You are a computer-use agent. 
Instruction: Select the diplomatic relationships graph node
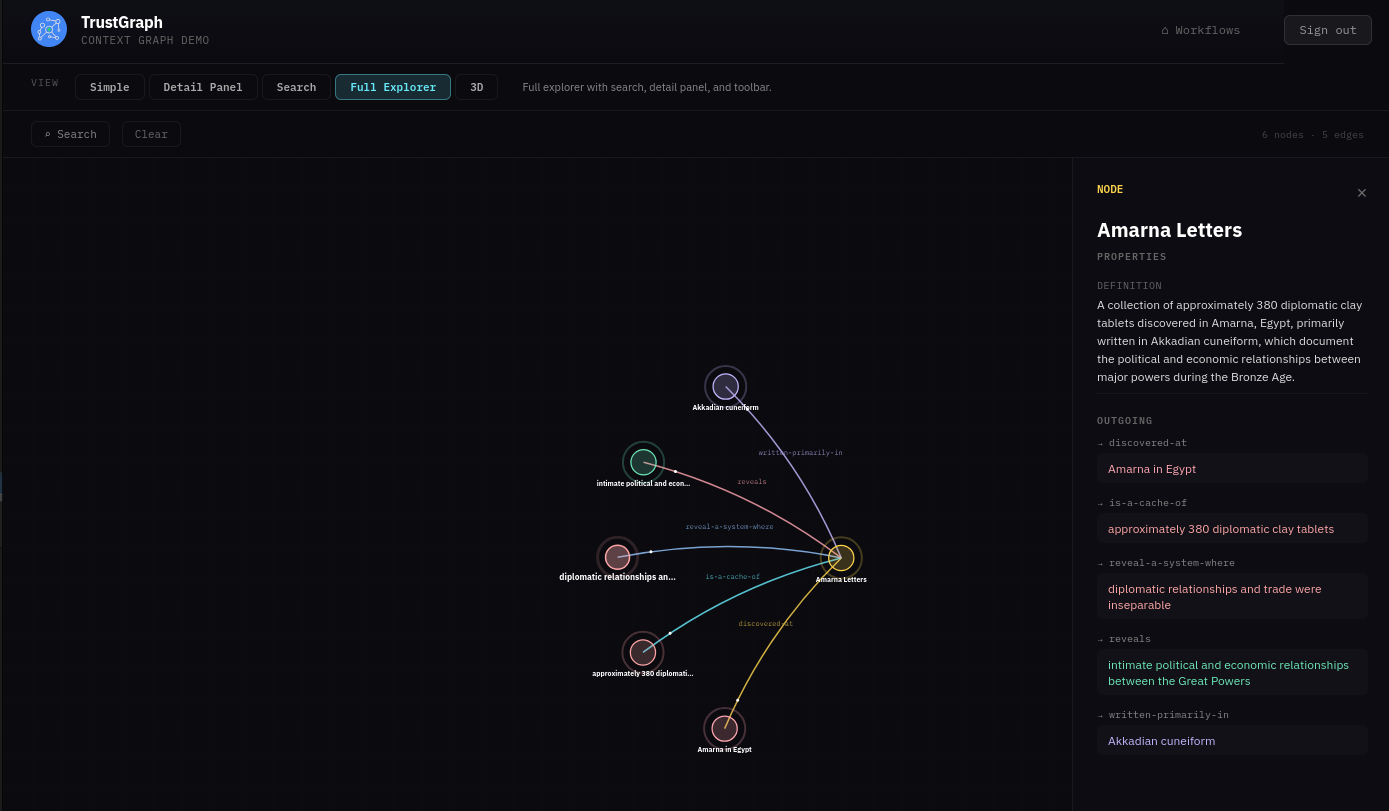[617, 557]
